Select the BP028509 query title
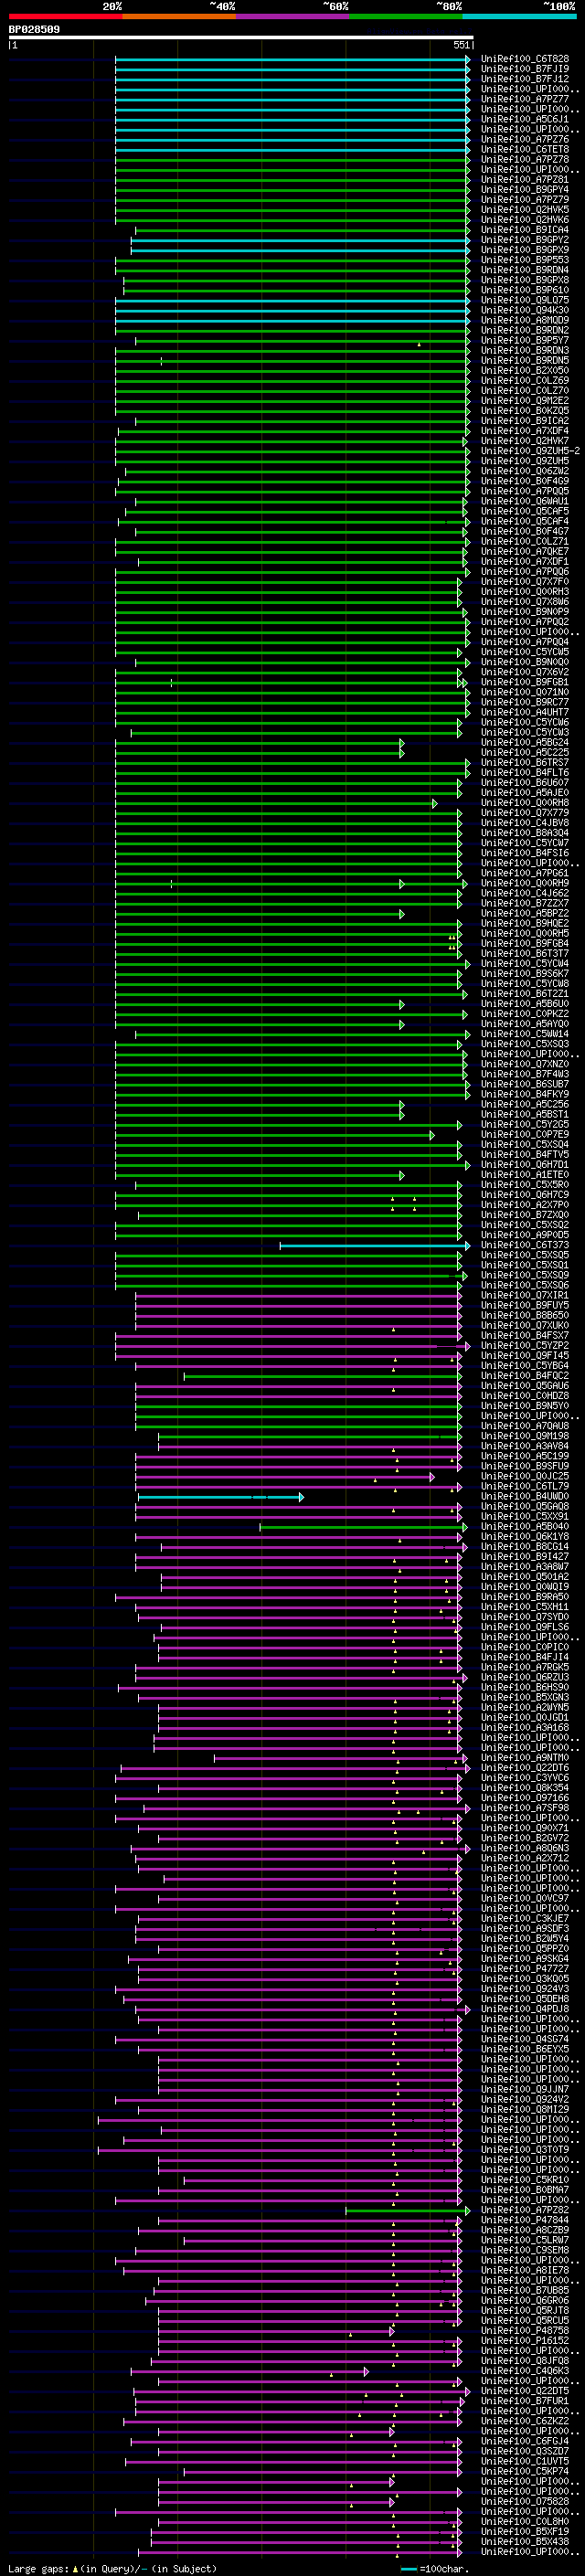The image size is (585, 2576). coord(34,30)
